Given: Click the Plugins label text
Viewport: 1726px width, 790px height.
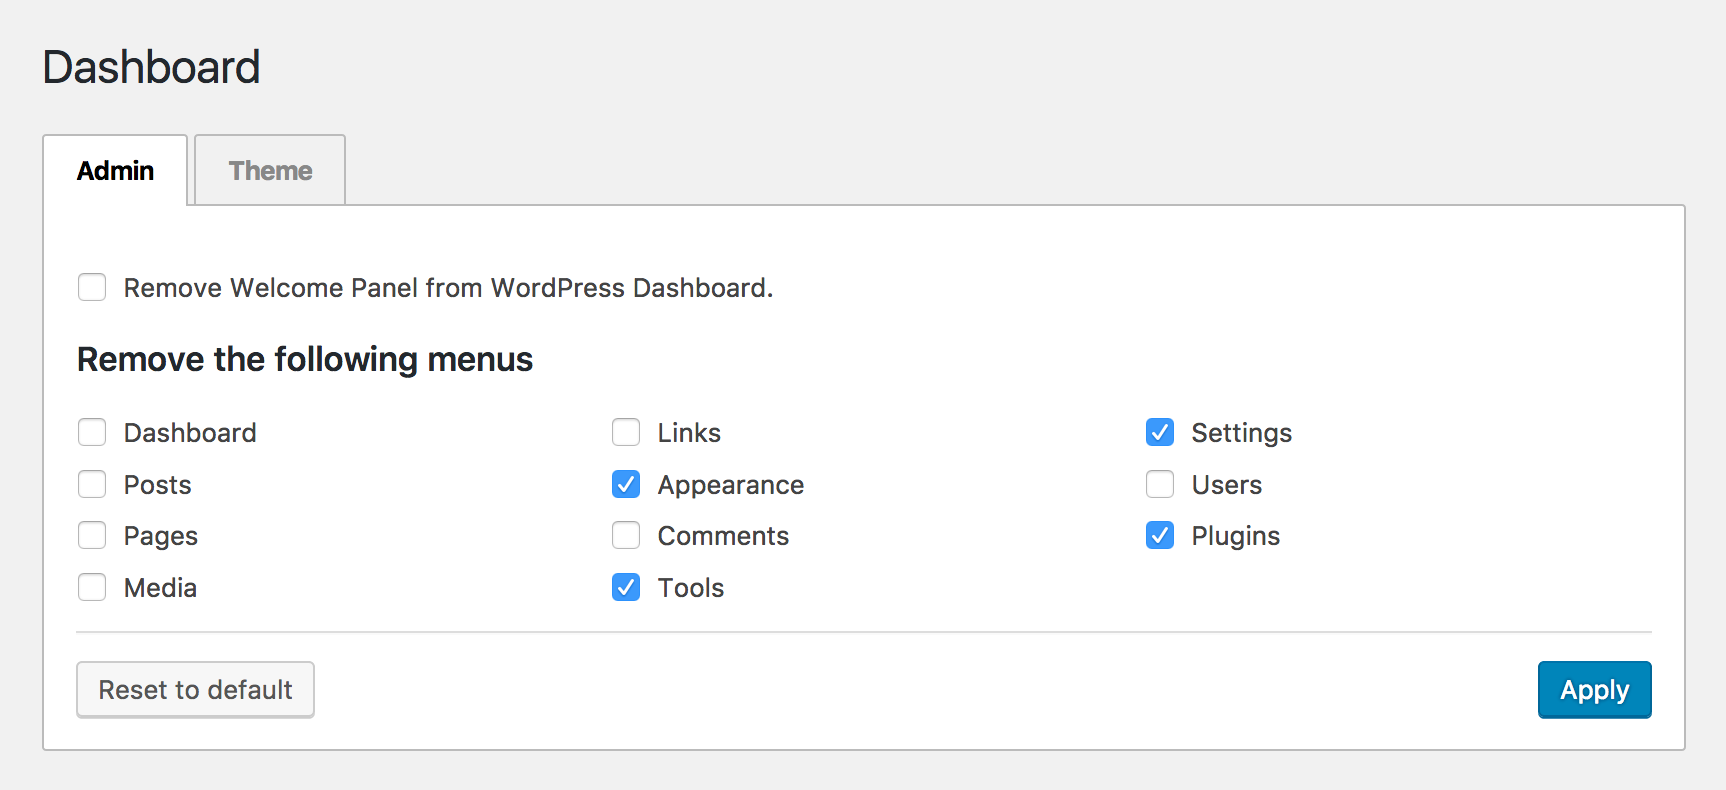Looking at the screenshot, I should coord(1235,536).
